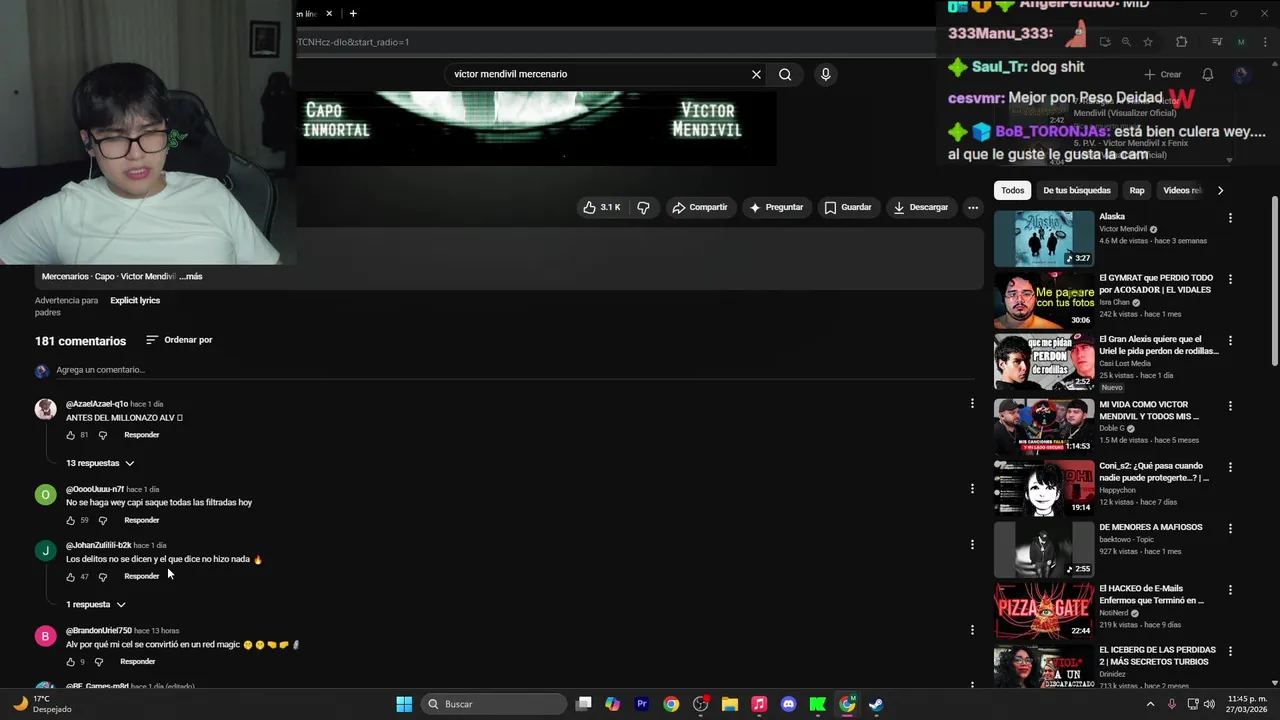Like JohanZulilili-b2k comment with 47 likes
The width and height of the screenshot is (1280, 720).
coord(71,576)
